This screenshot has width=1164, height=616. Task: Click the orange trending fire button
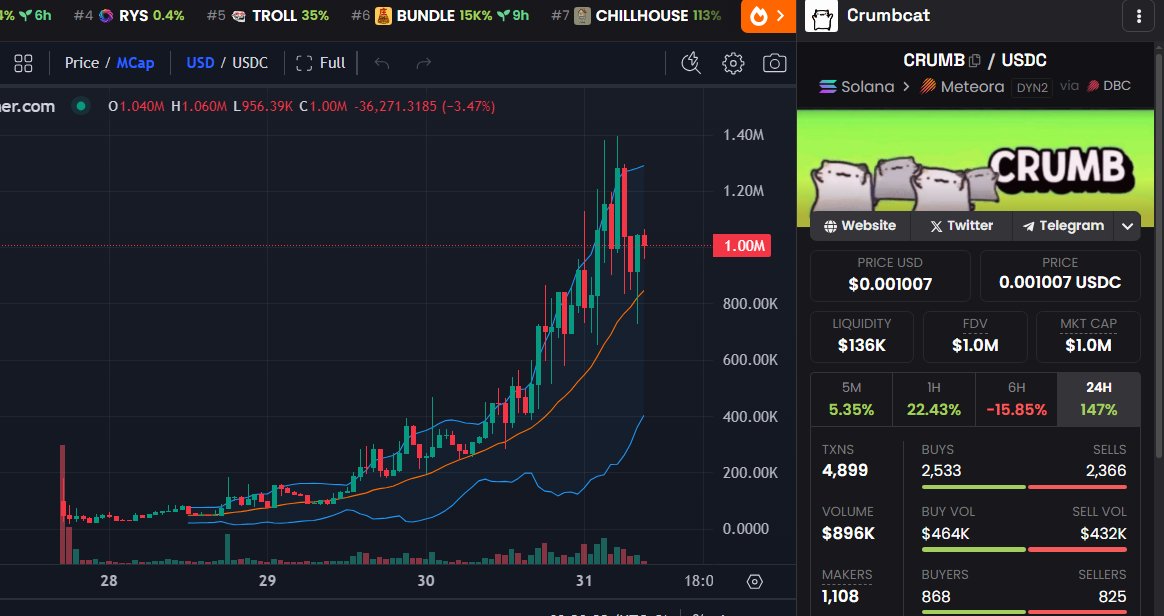(768, 16)
